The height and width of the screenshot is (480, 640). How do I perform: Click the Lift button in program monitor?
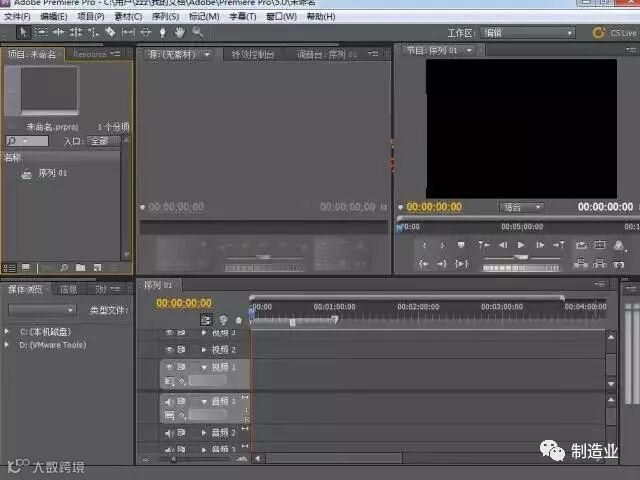click(x=581, y=264)
